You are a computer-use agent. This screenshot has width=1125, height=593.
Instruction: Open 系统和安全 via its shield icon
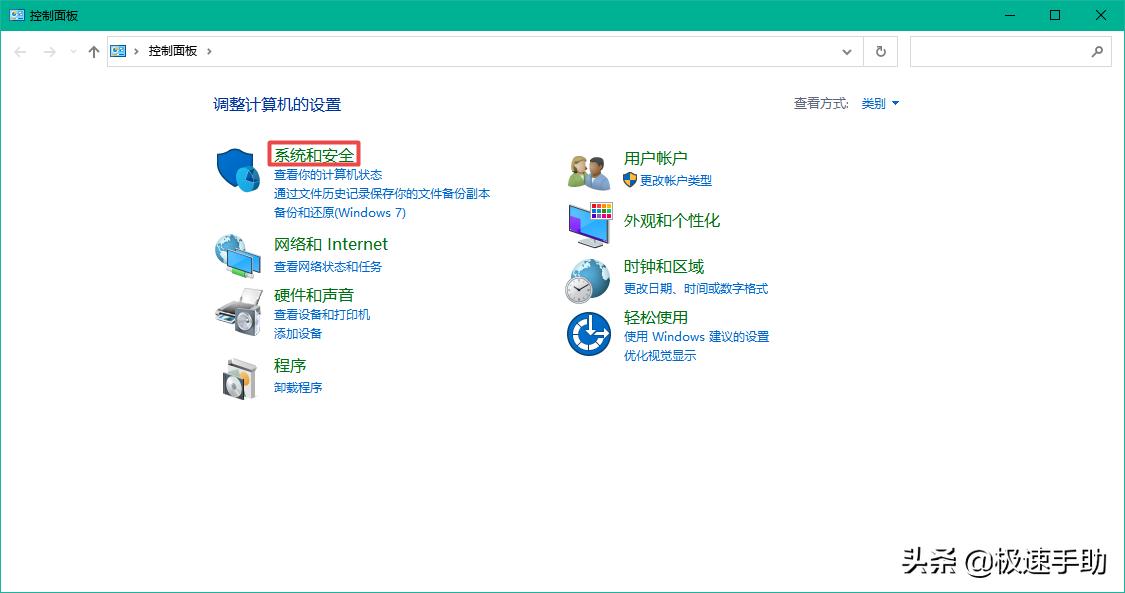(237, 170)
